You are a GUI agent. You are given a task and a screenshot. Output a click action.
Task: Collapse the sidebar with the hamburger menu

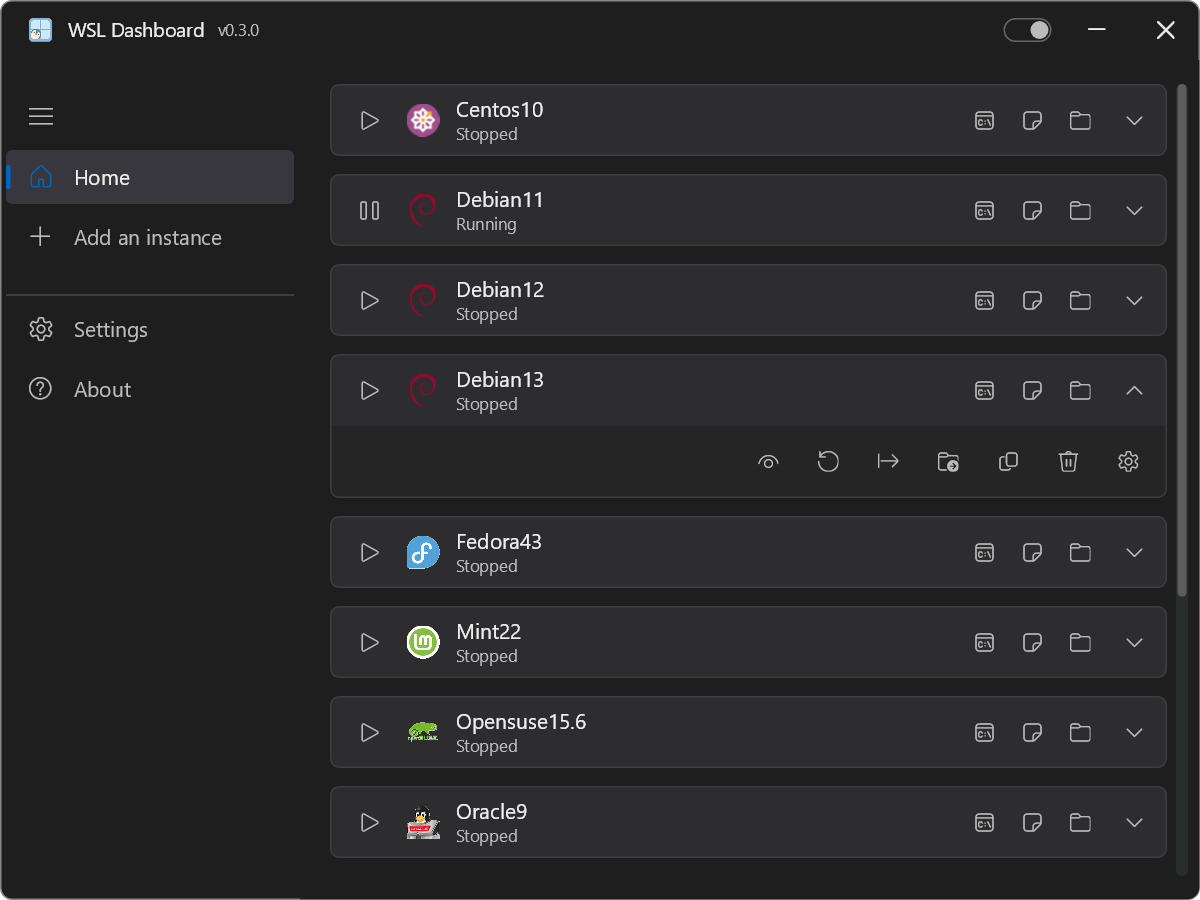(41, 117)
